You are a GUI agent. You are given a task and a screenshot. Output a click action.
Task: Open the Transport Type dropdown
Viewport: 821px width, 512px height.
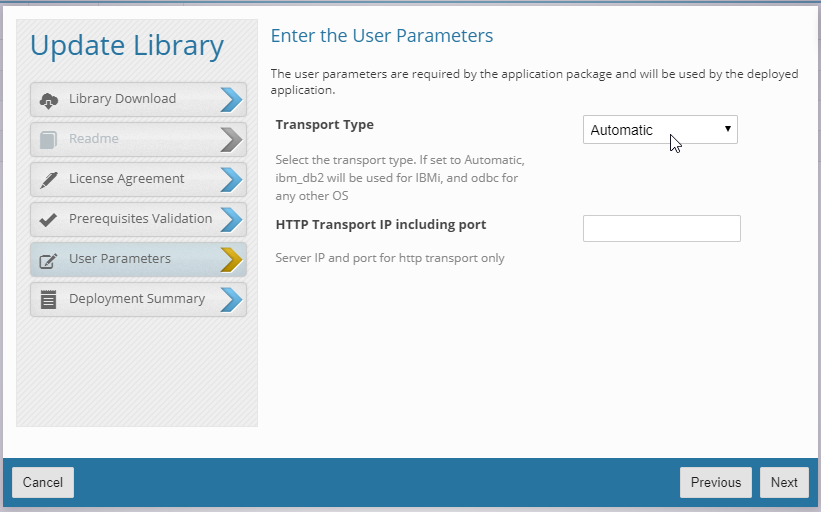(x=659, y=130)
